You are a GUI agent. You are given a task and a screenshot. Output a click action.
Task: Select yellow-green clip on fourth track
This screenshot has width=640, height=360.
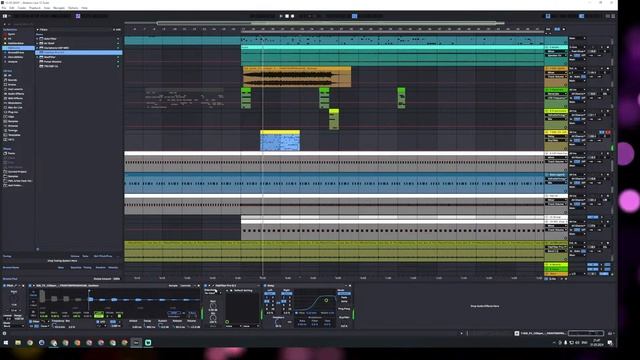(x=334, y=119)
